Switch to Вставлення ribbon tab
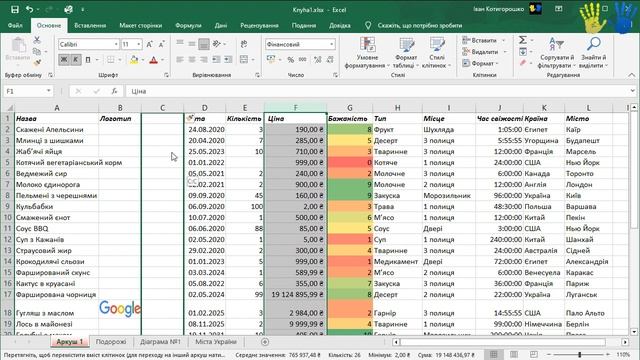The image size is (640, 360). [x=90, y=25]
